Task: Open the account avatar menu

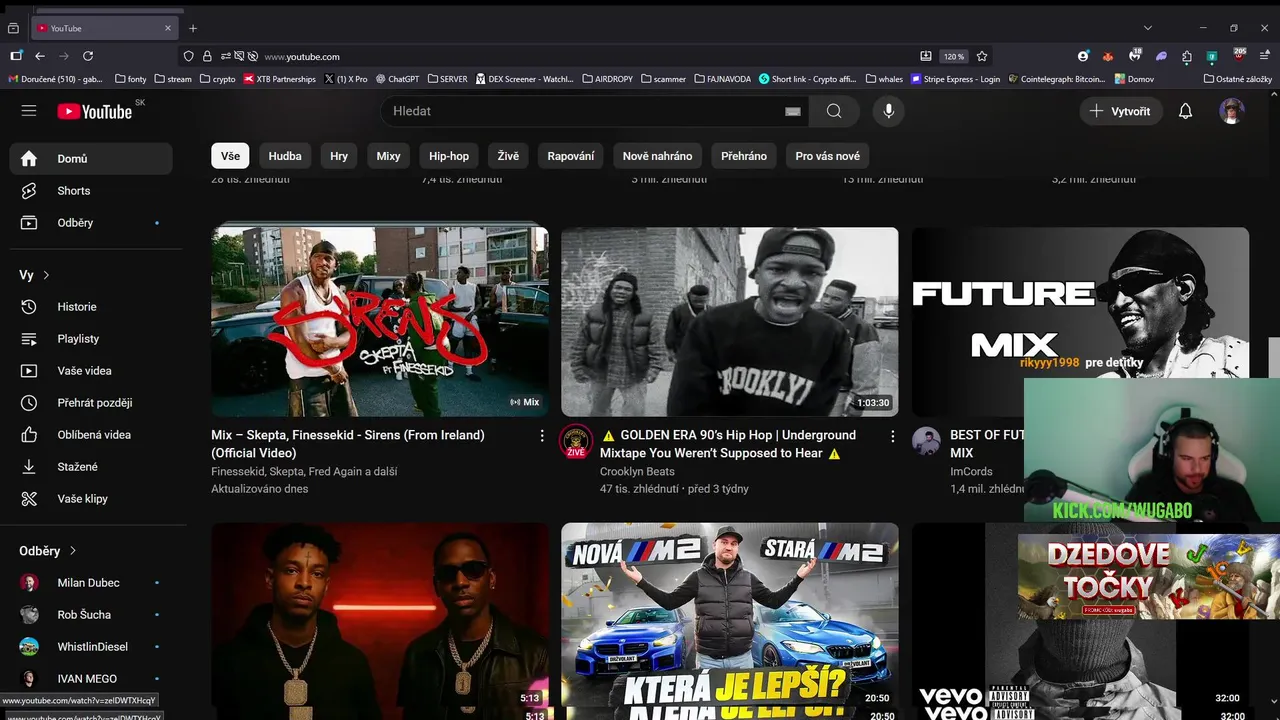Action: pyautogui.click(x=1232, y=111)
